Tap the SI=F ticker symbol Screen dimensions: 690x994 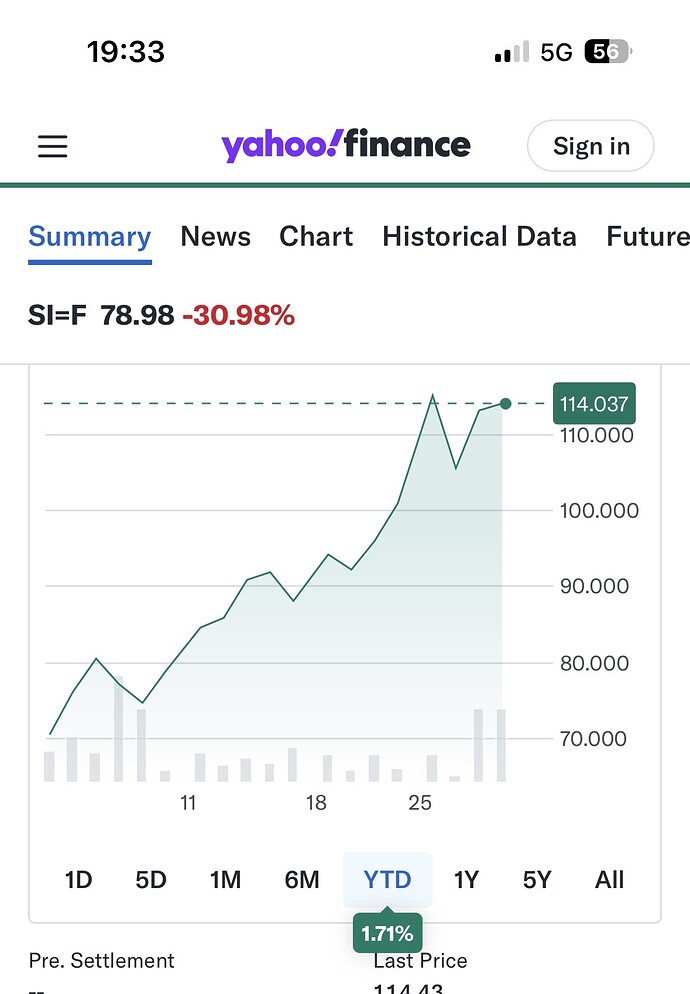point(57,316)
